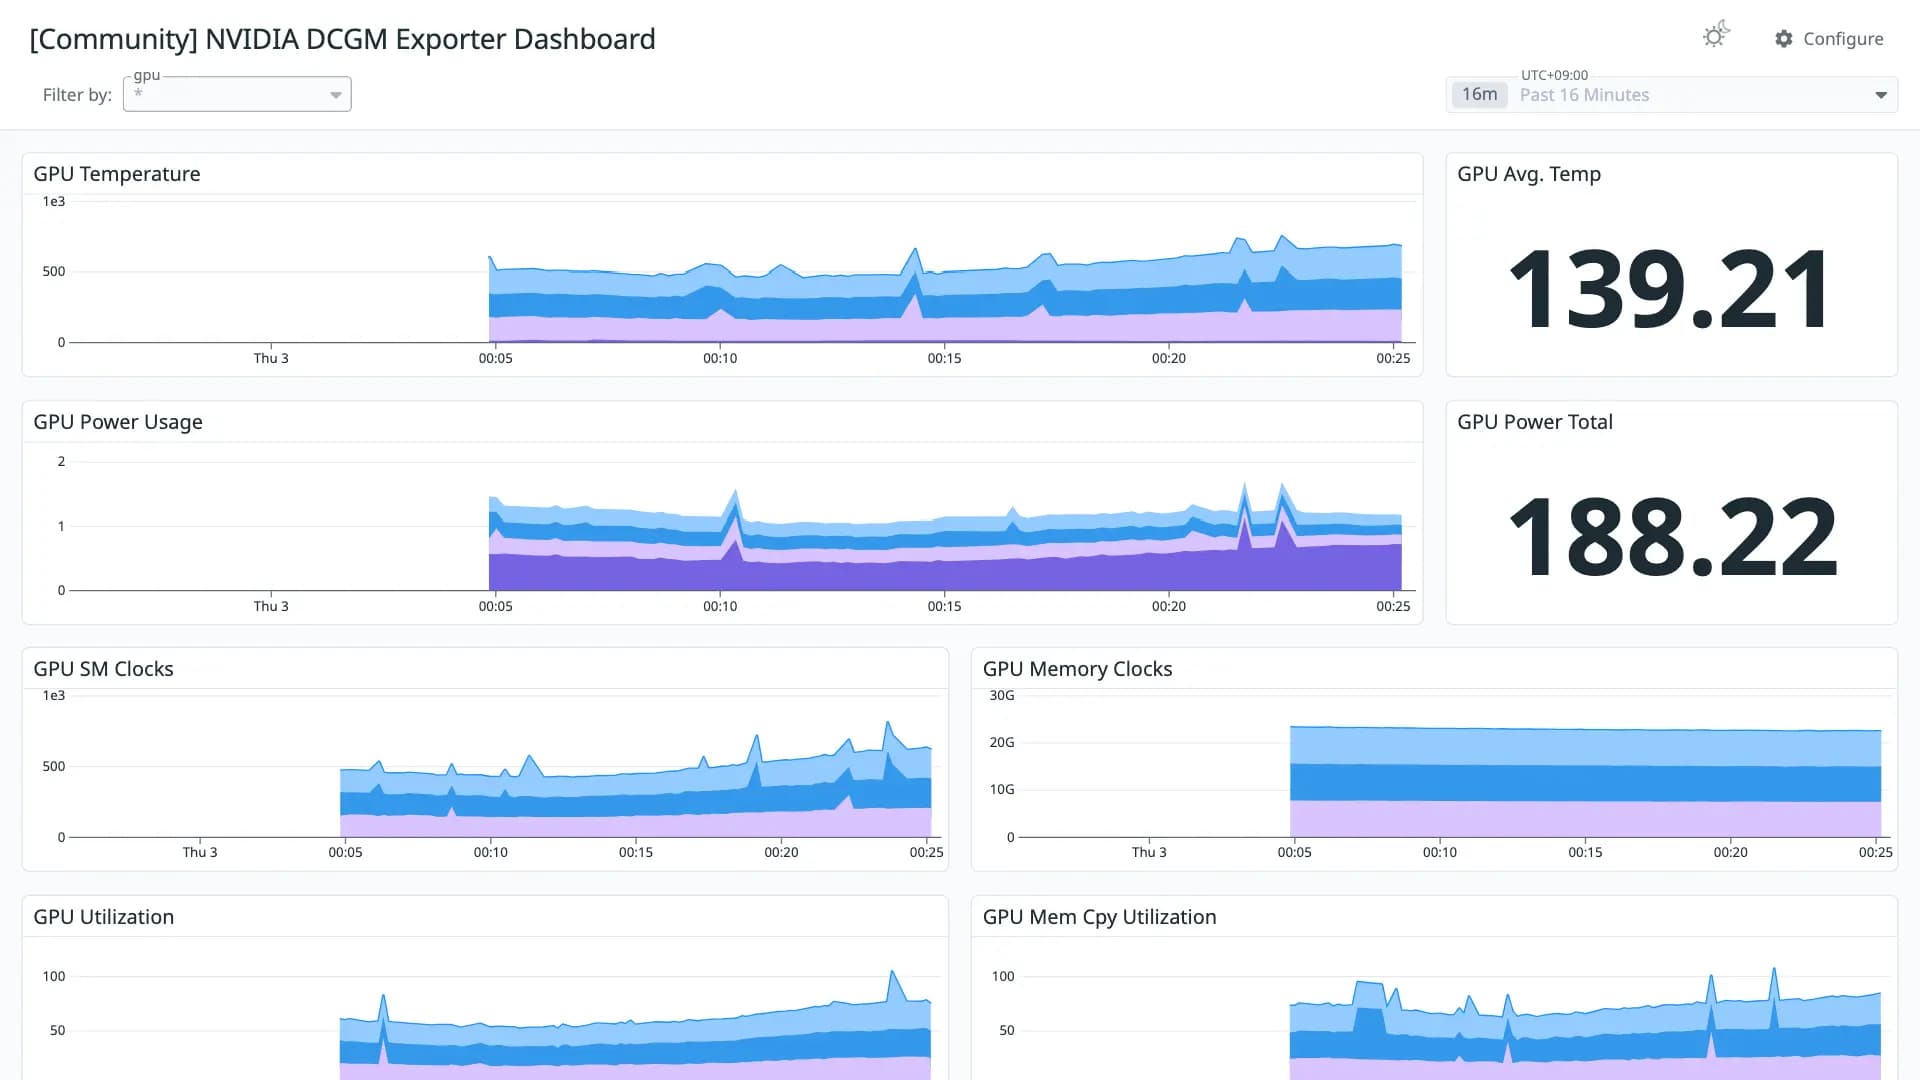Click the GPU Temperature widget title

[x=117, y=174]
